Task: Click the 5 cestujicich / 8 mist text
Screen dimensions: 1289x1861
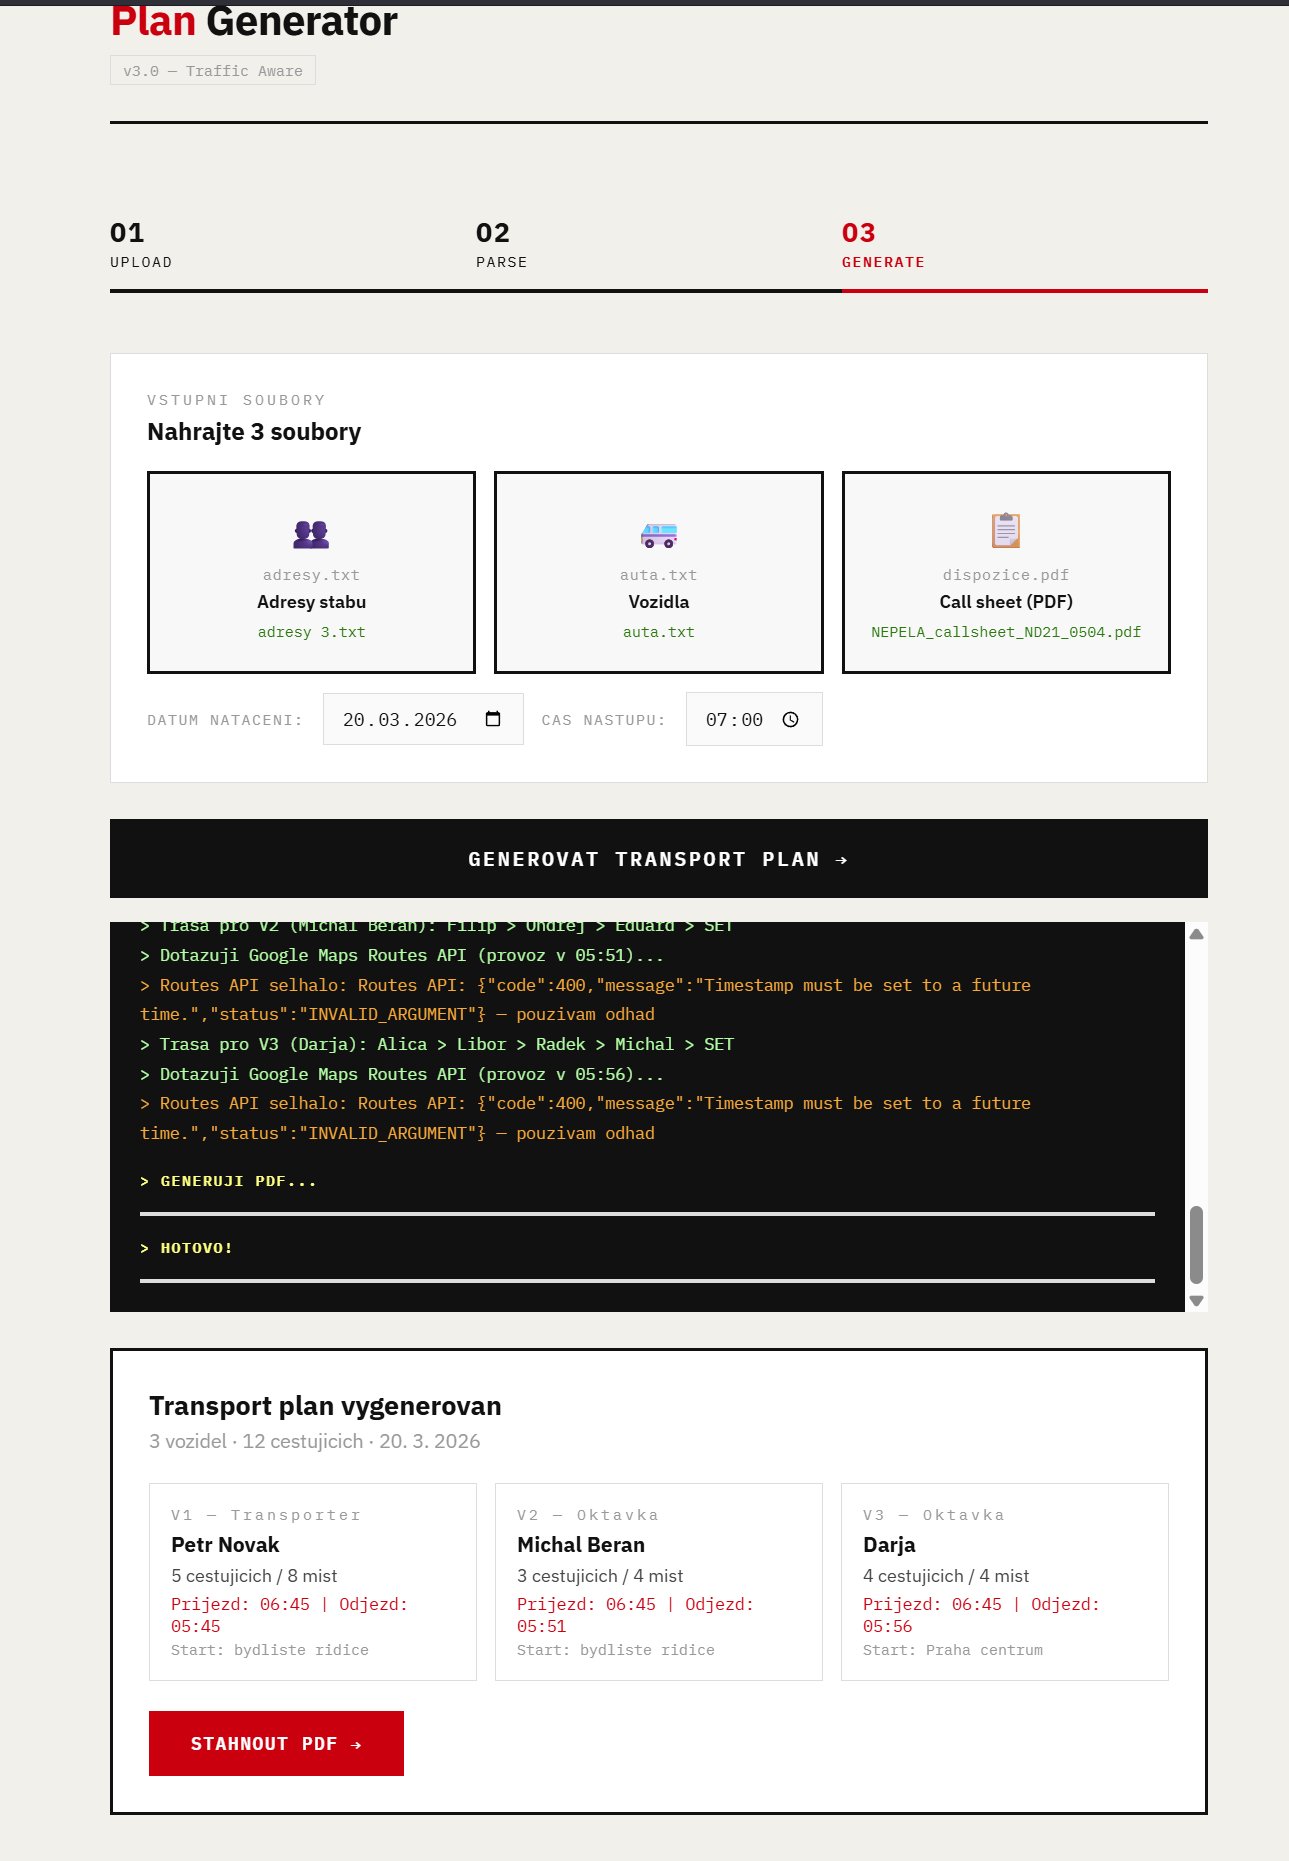Action: point(254,1576)
